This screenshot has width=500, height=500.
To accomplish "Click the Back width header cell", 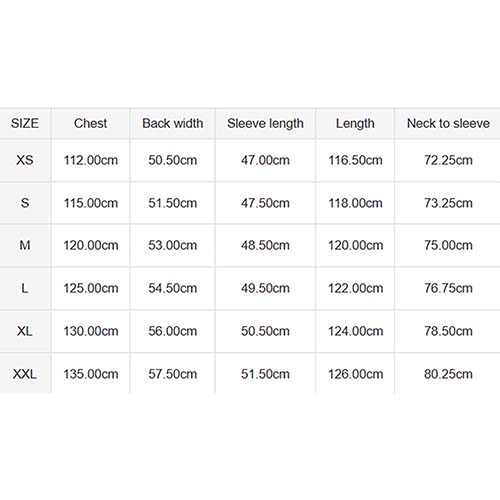I will tap(173, 123).
